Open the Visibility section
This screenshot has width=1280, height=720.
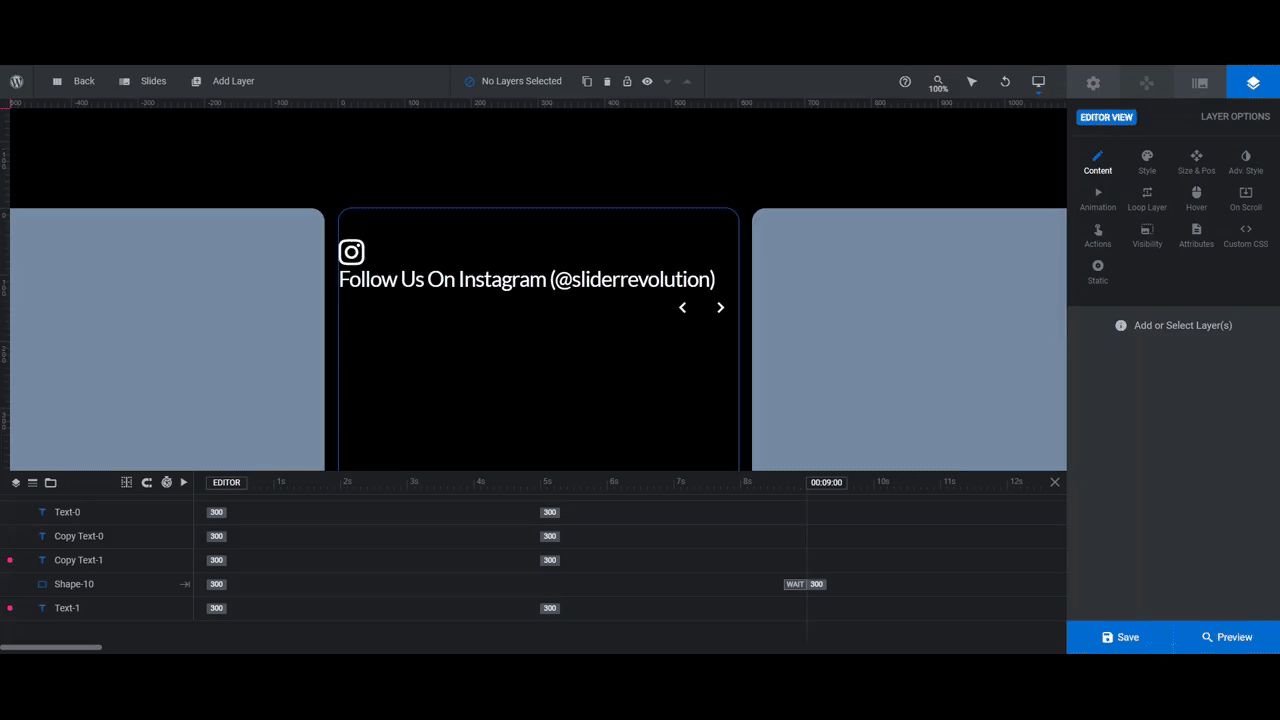pos(1147,236)
